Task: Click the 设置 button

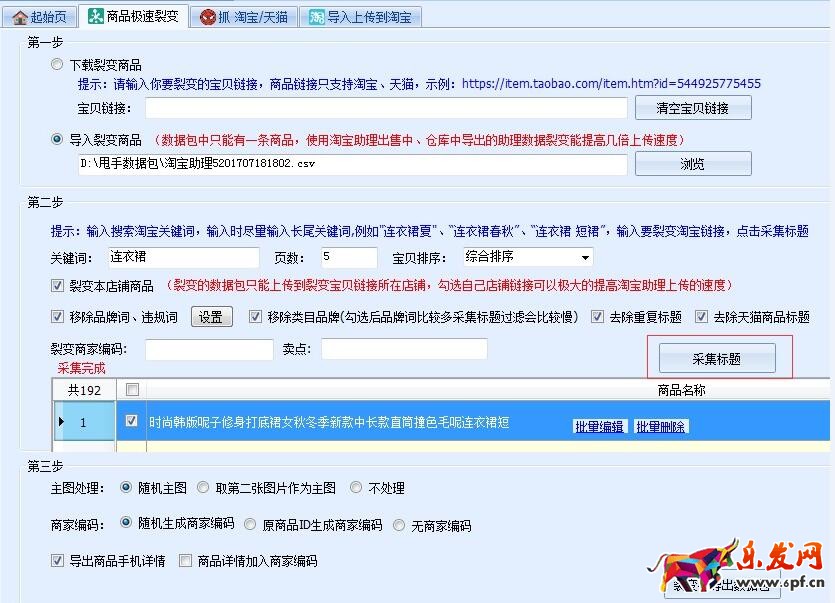Action: coord(211,317)
